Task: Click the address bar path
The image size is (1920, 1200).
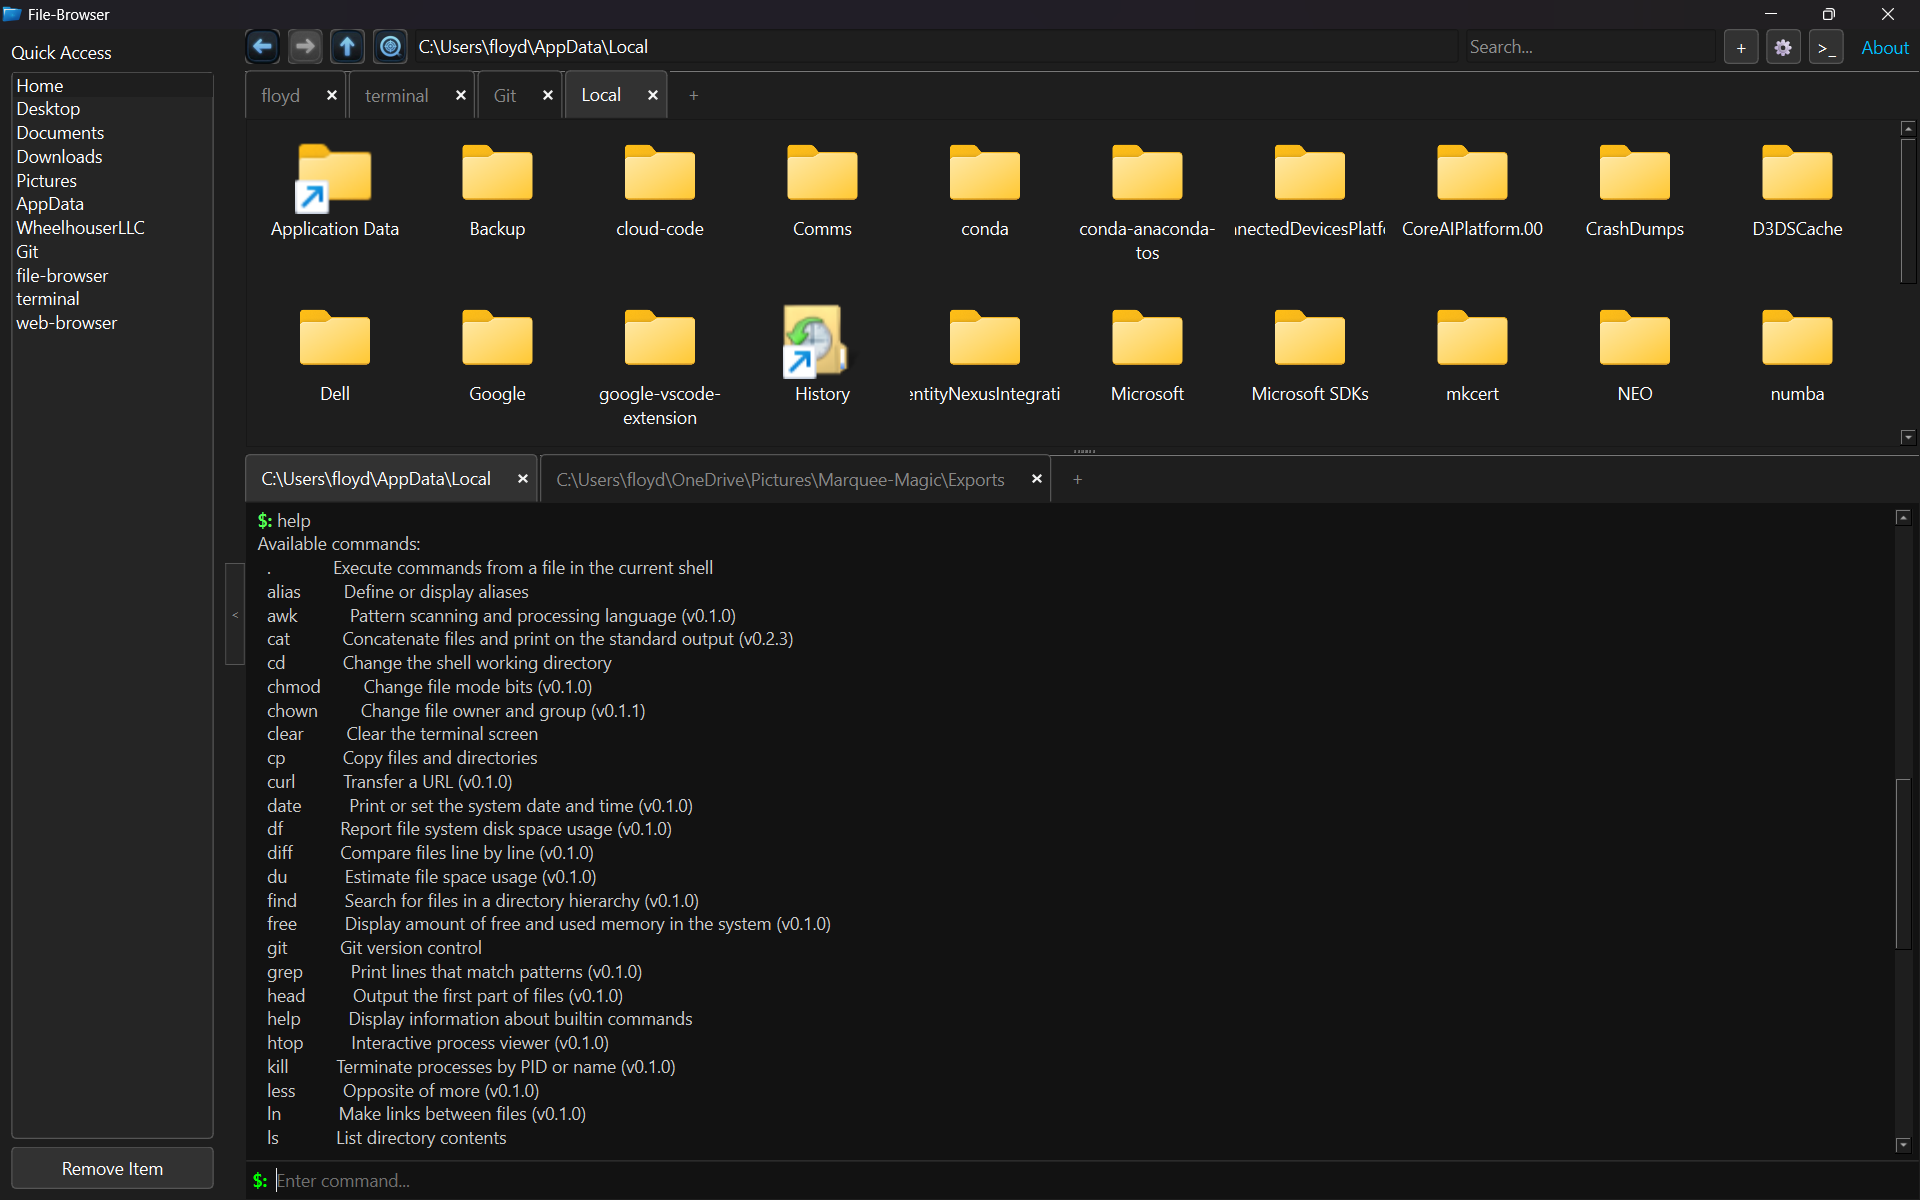Action: (935, 47)
